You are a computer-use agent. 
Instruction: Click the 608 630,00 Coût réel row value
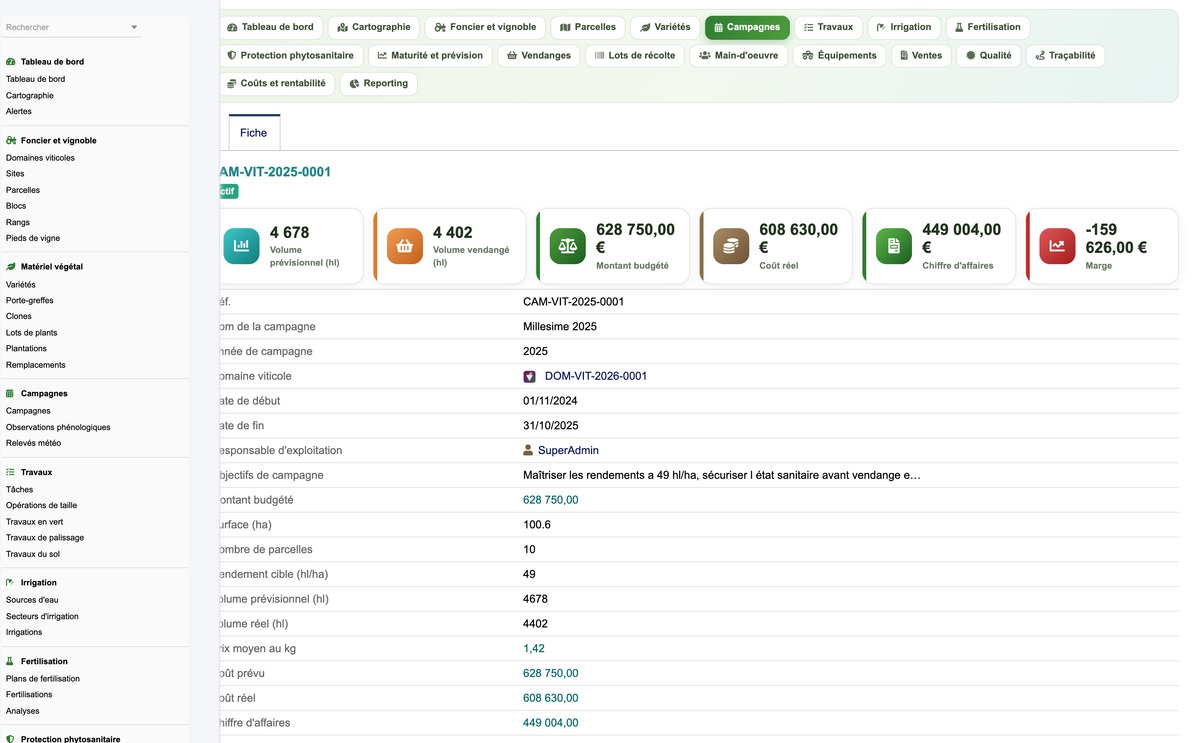(x=551, y=699)
